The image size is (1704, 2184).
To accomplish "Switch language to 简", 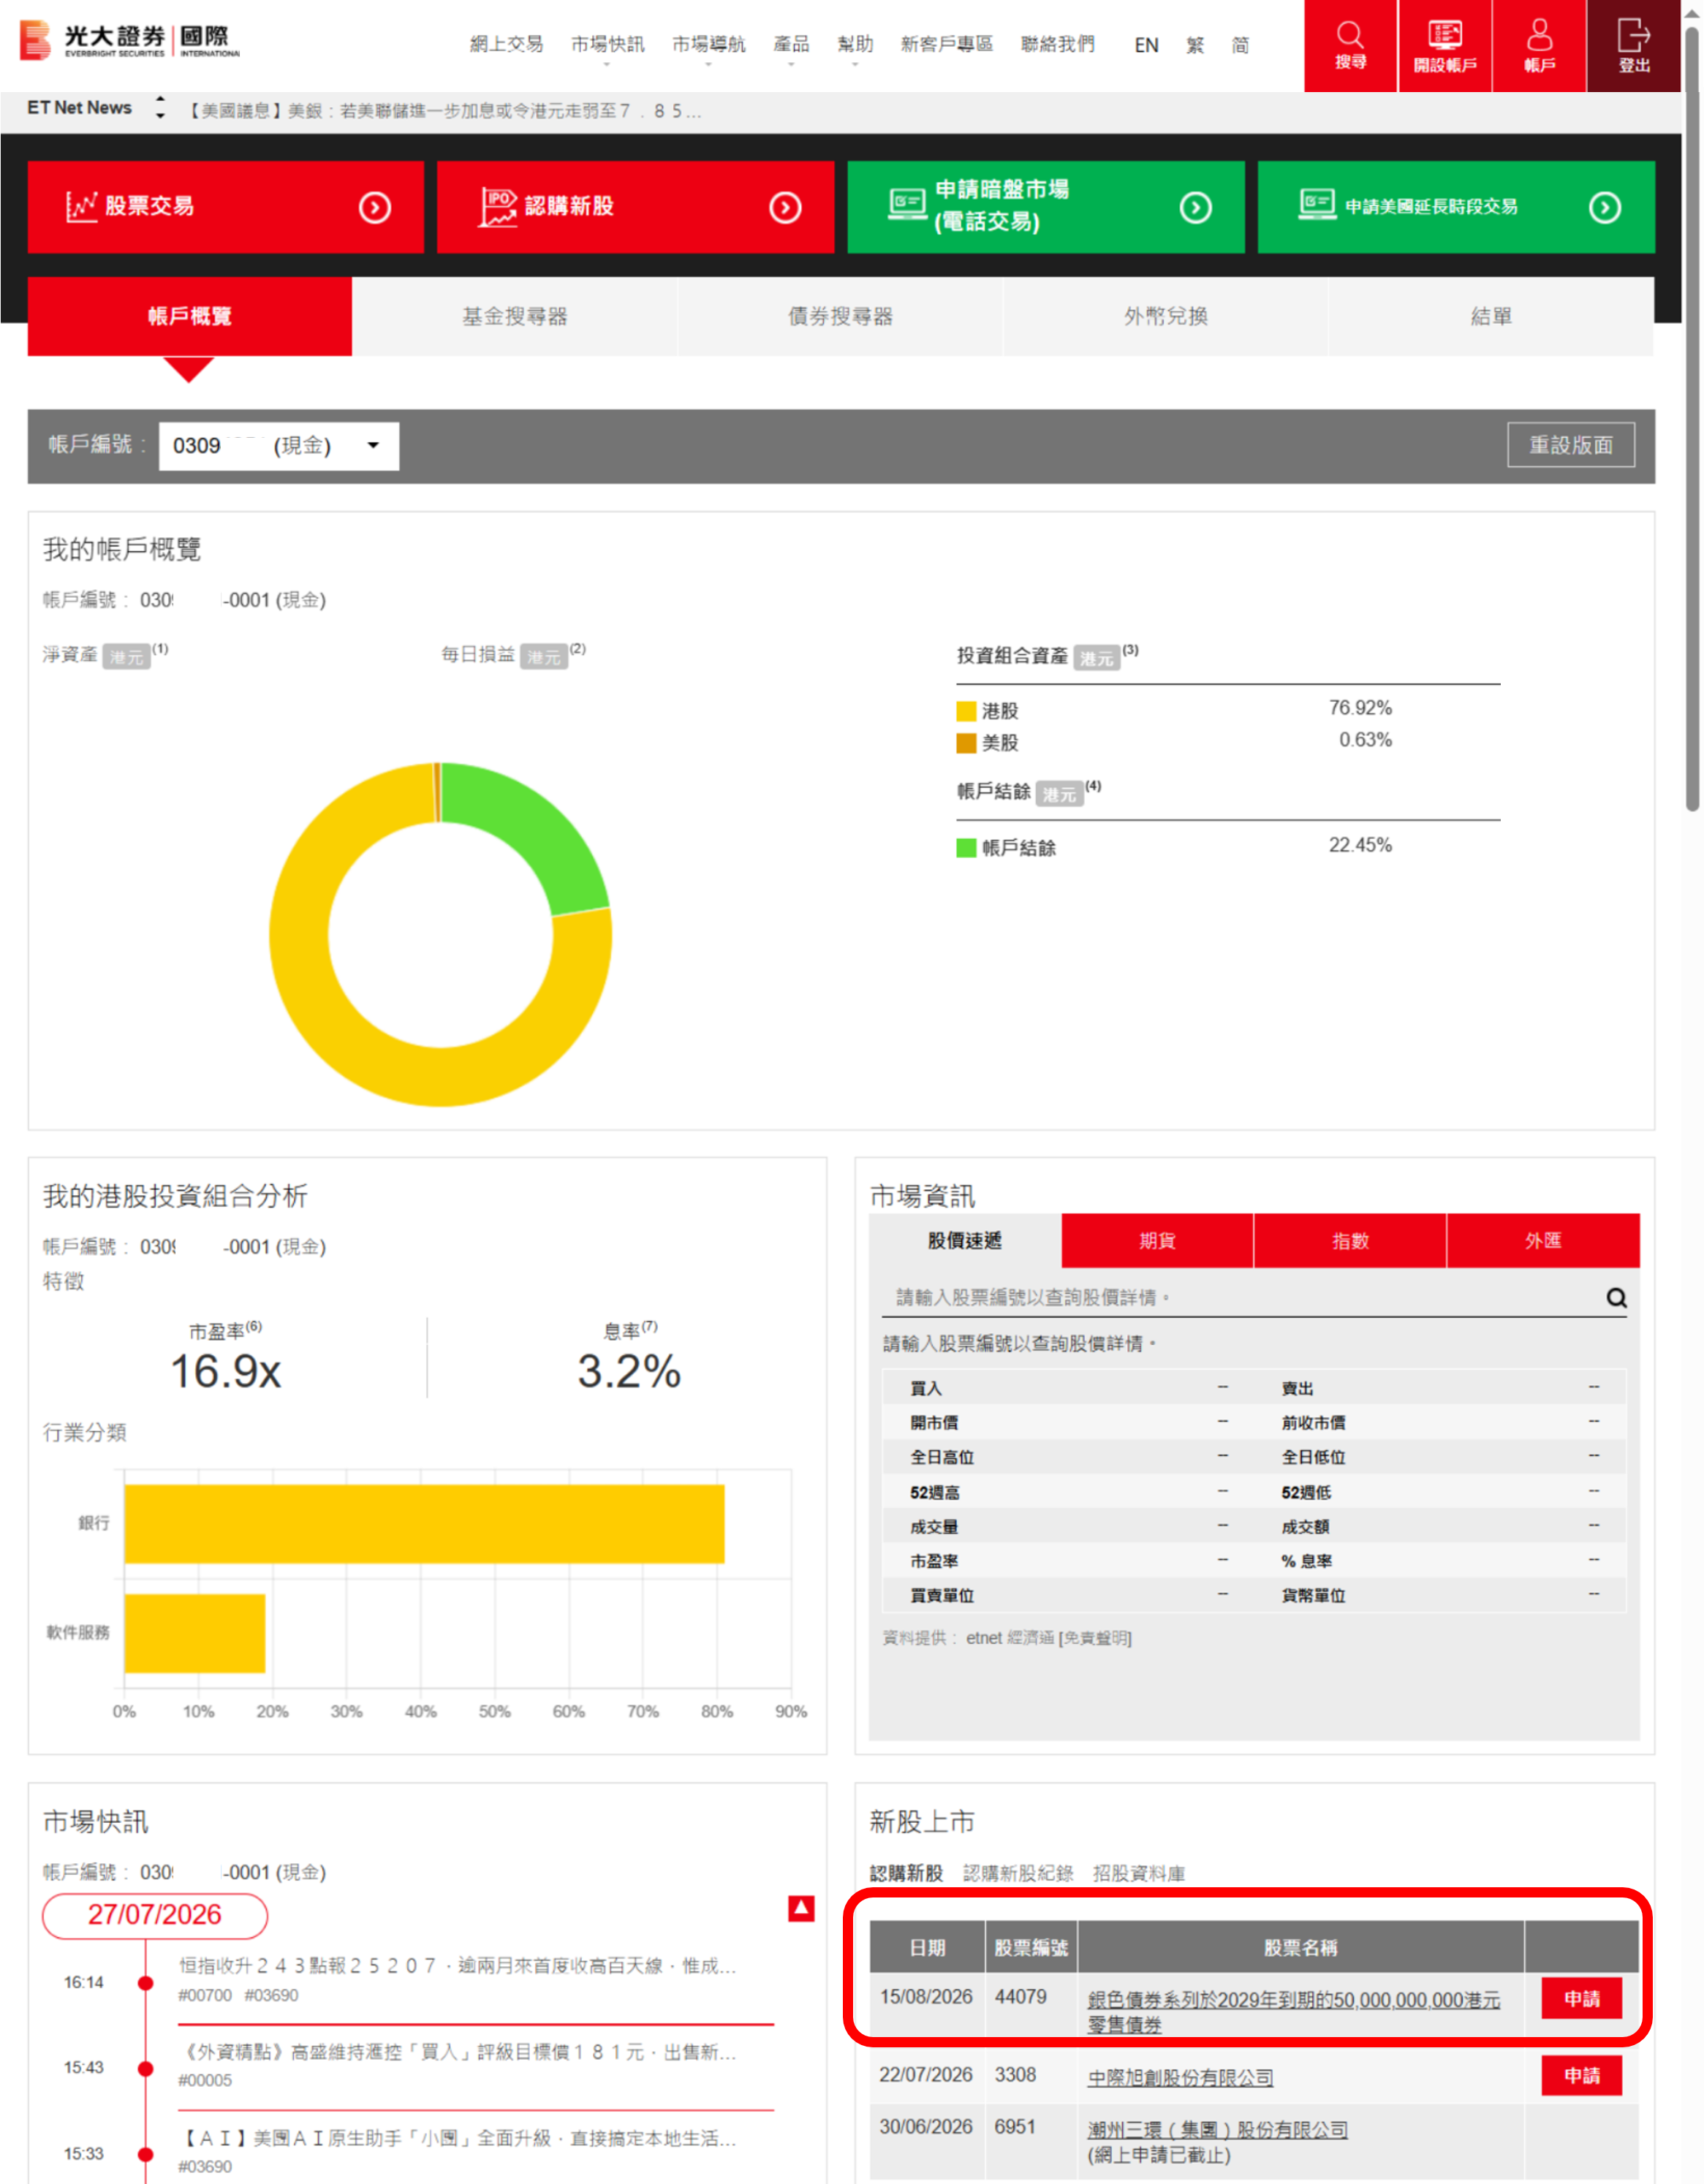I will [x=1240, y=45].
